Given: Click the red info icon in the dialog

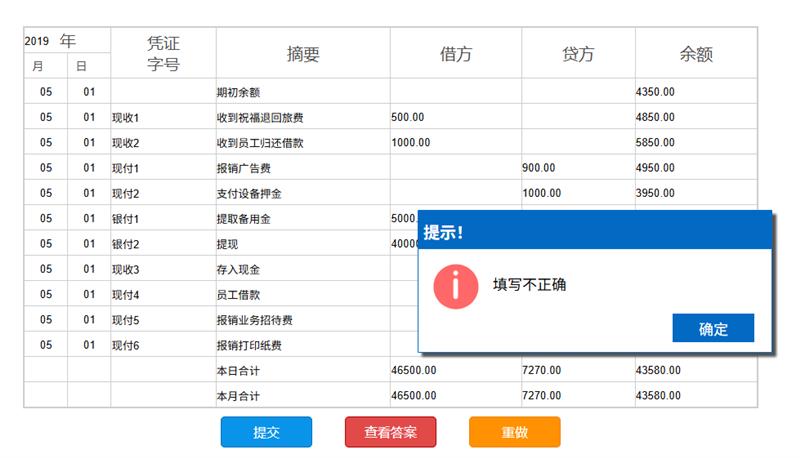Looking at the screenshot, I should (x=455, y=285).
